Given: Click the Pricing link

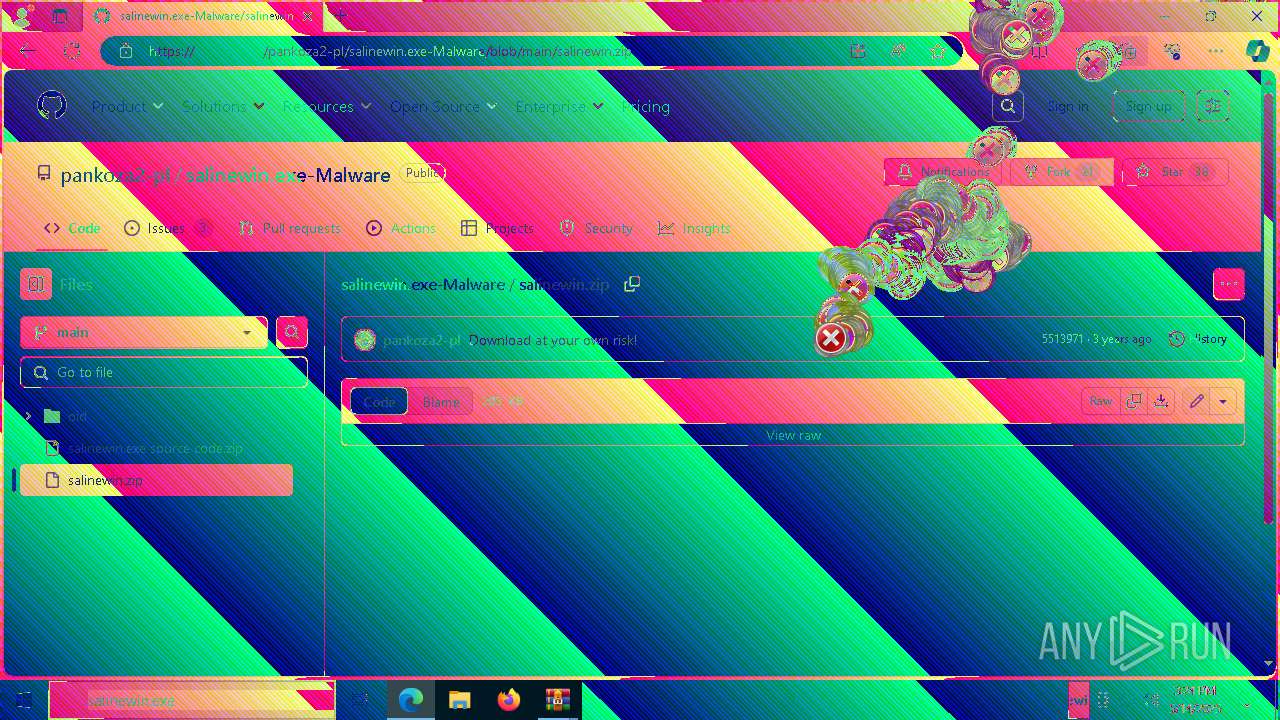Looking at the screenshot, I should [x=646, y=106].
